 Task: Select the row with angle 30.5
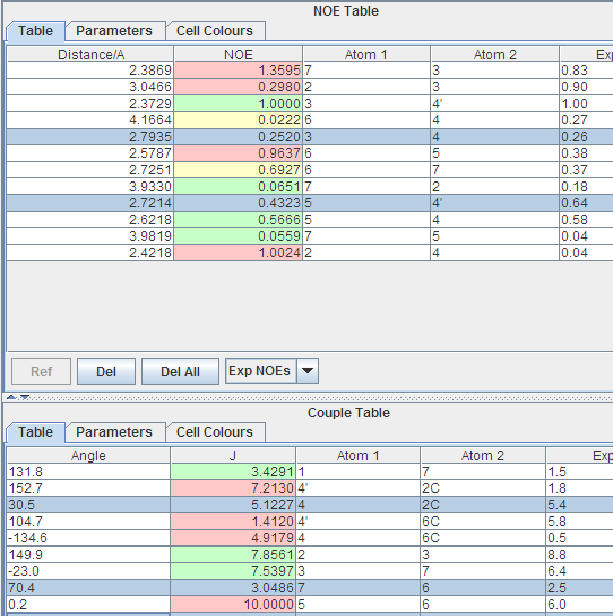310,504
